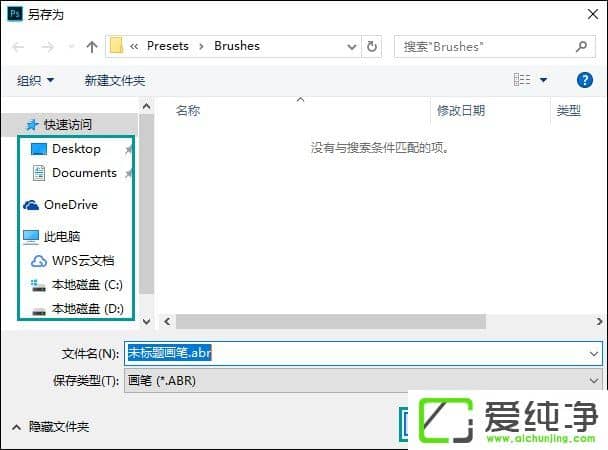
Task: Click the refresh icon beside address bar
Action: (372, 46)
